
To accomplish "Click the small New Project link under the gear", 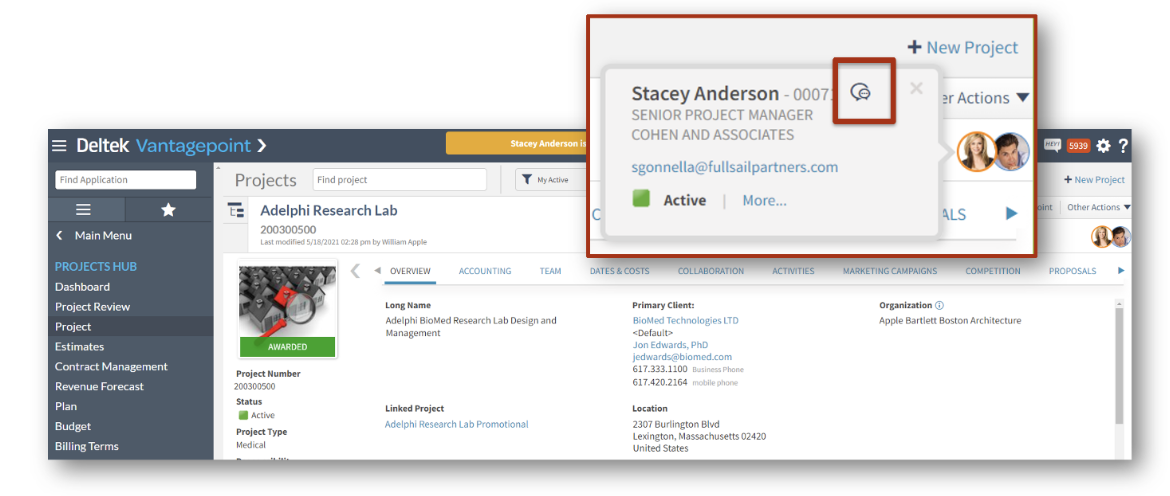I will point(1094,180).
